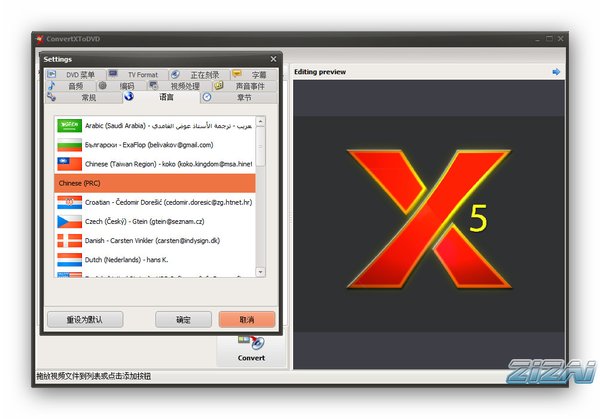Click the Saudi Arabia flag icon
Screen dimensions: 600x419
tap(69, 126)
